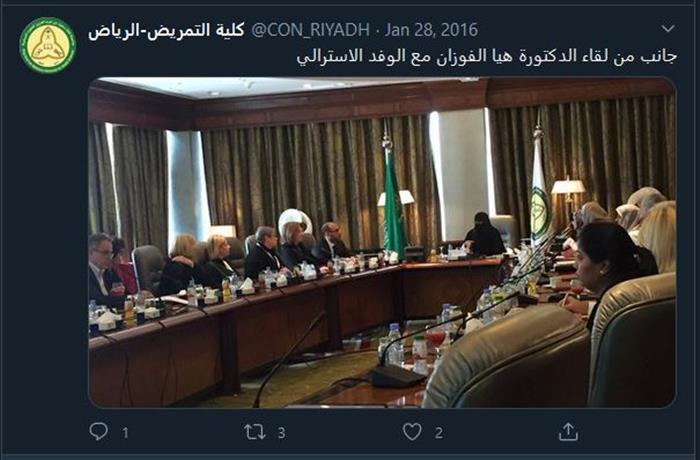Open the meeting room photo attachment
The width and height of the screenshot is (700, 460).
tap(382, 243)
